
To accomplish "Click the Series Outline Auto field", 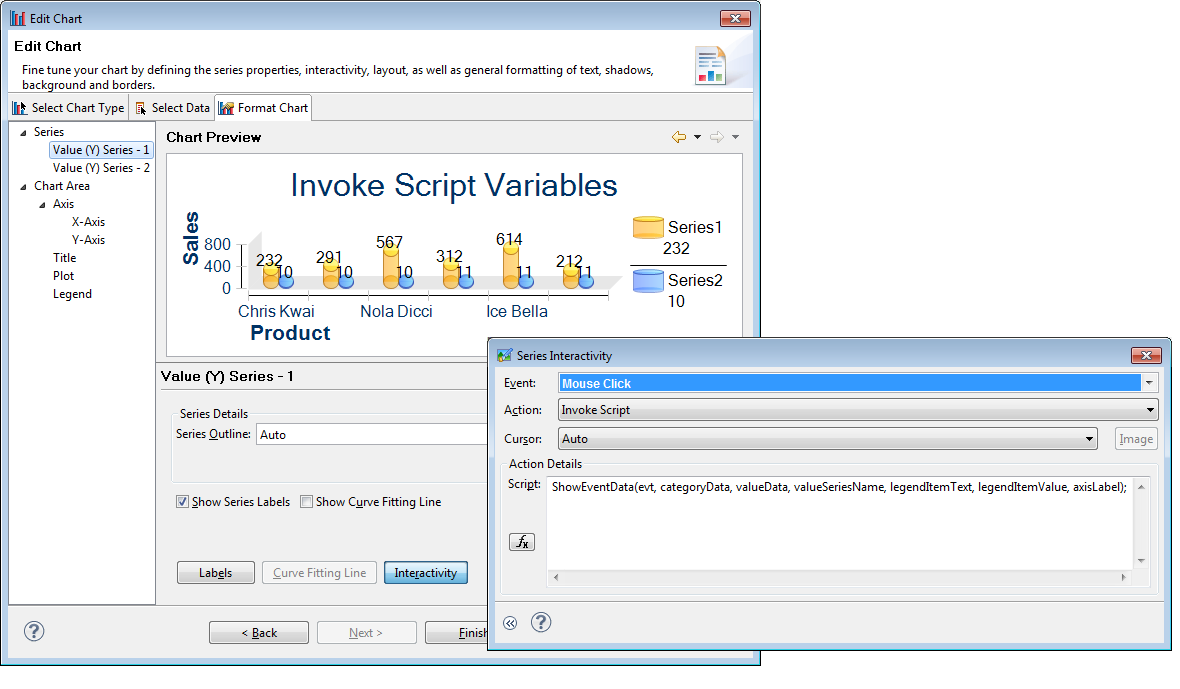I will [x=372, y=434].
